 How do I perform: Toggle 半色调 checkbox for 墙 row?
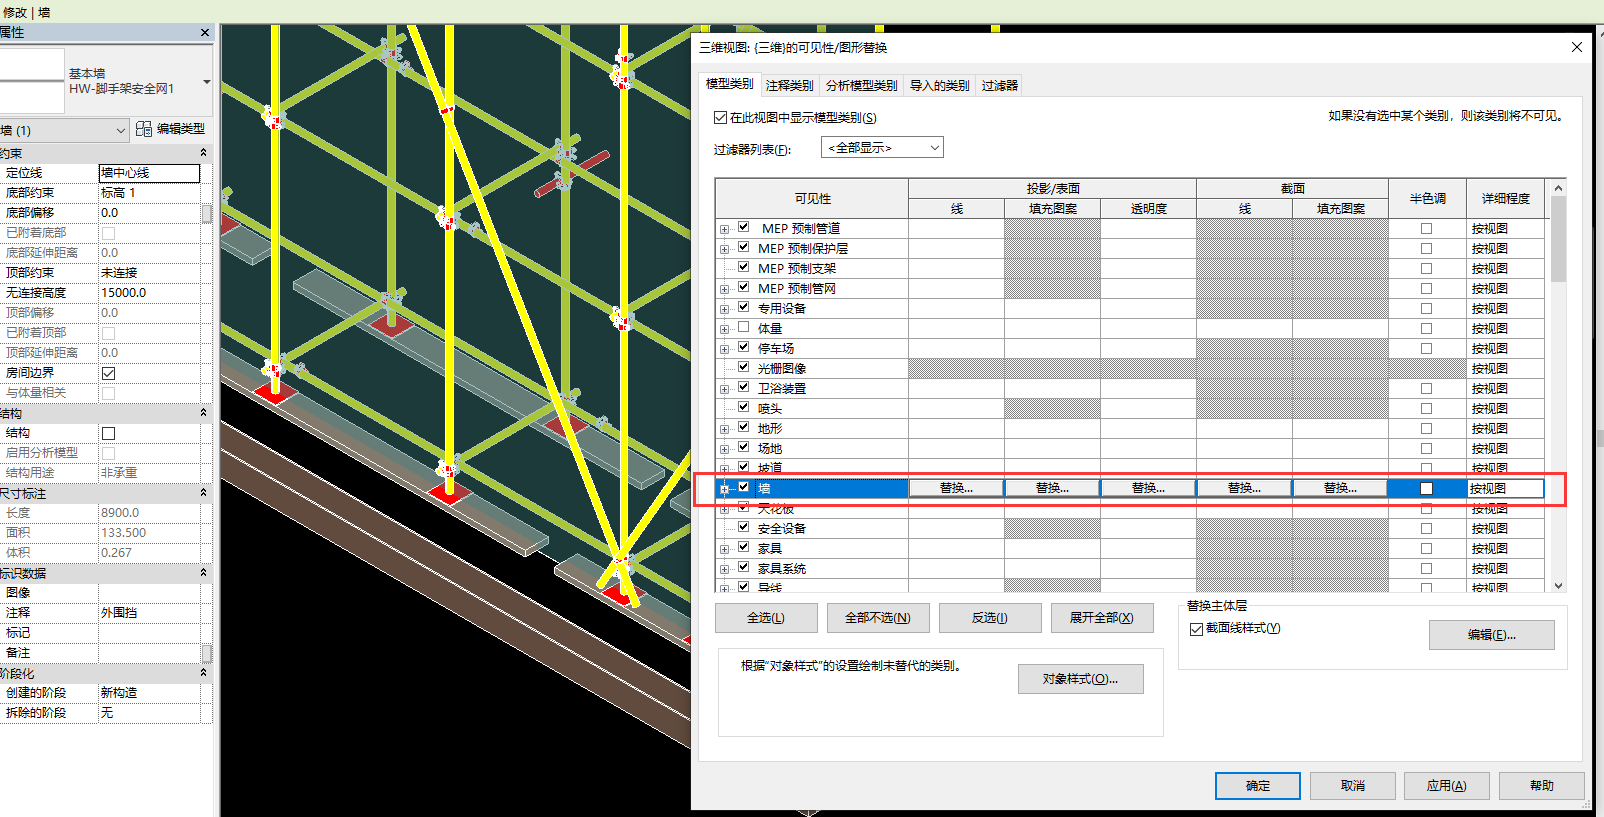point(1426,488)
